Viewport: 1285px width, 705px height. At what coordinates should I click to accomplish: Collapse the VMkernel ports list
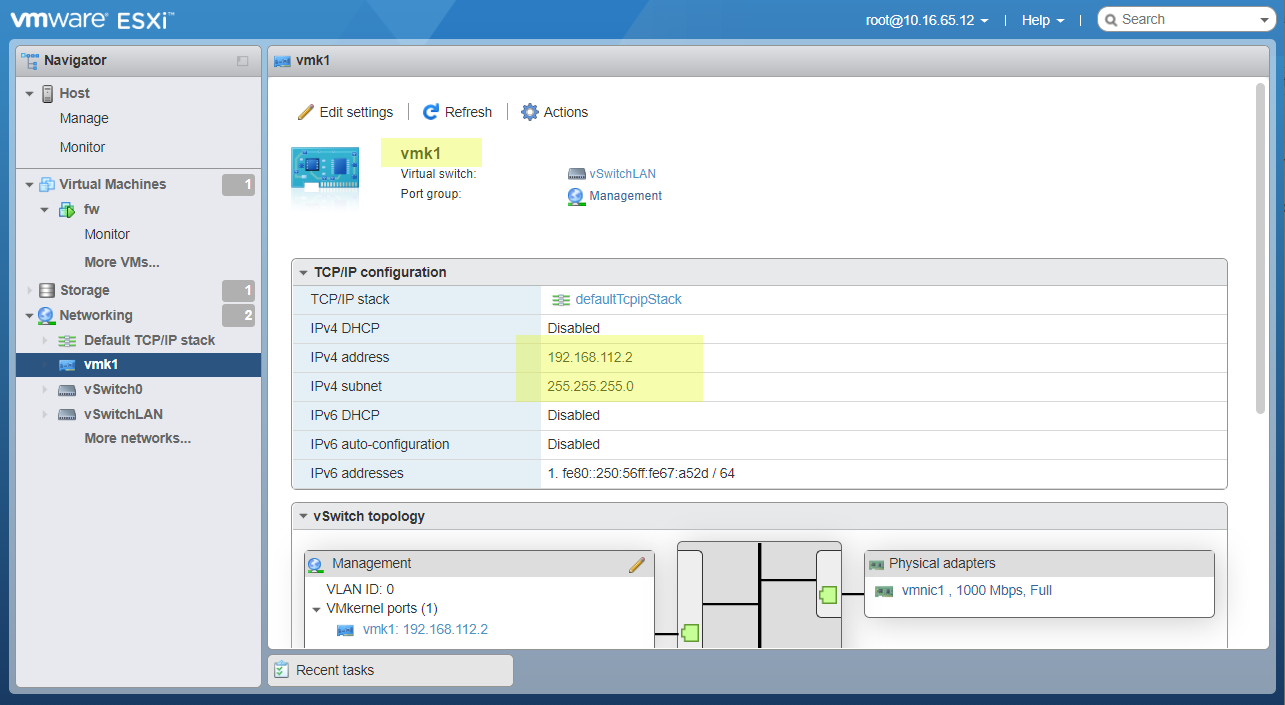(x=316, y=609)
